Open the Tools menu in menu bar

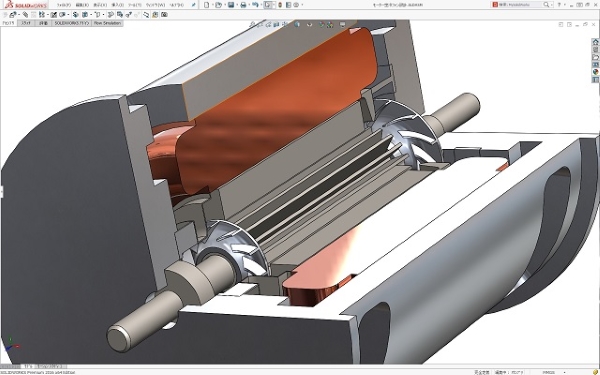[x=135, y=5]
